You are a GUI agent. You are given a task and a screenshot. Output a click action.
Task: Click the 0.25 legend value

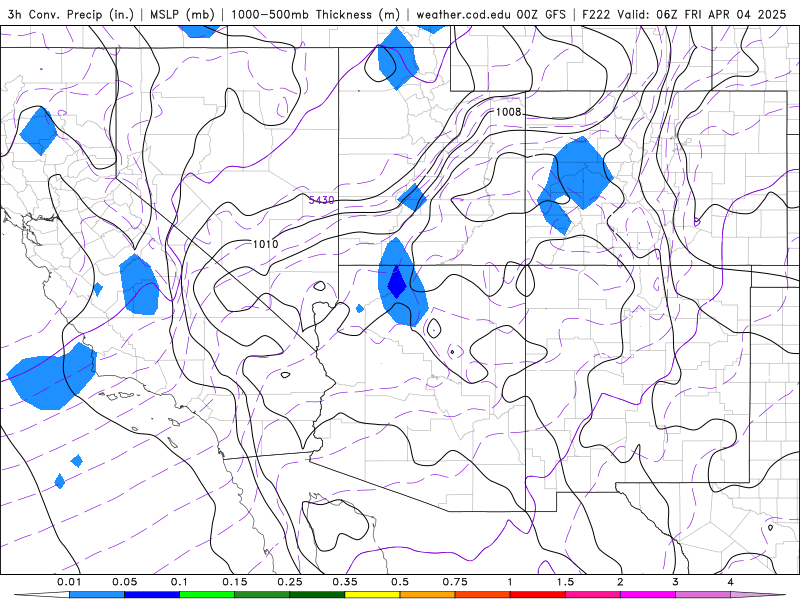(290, 582)
